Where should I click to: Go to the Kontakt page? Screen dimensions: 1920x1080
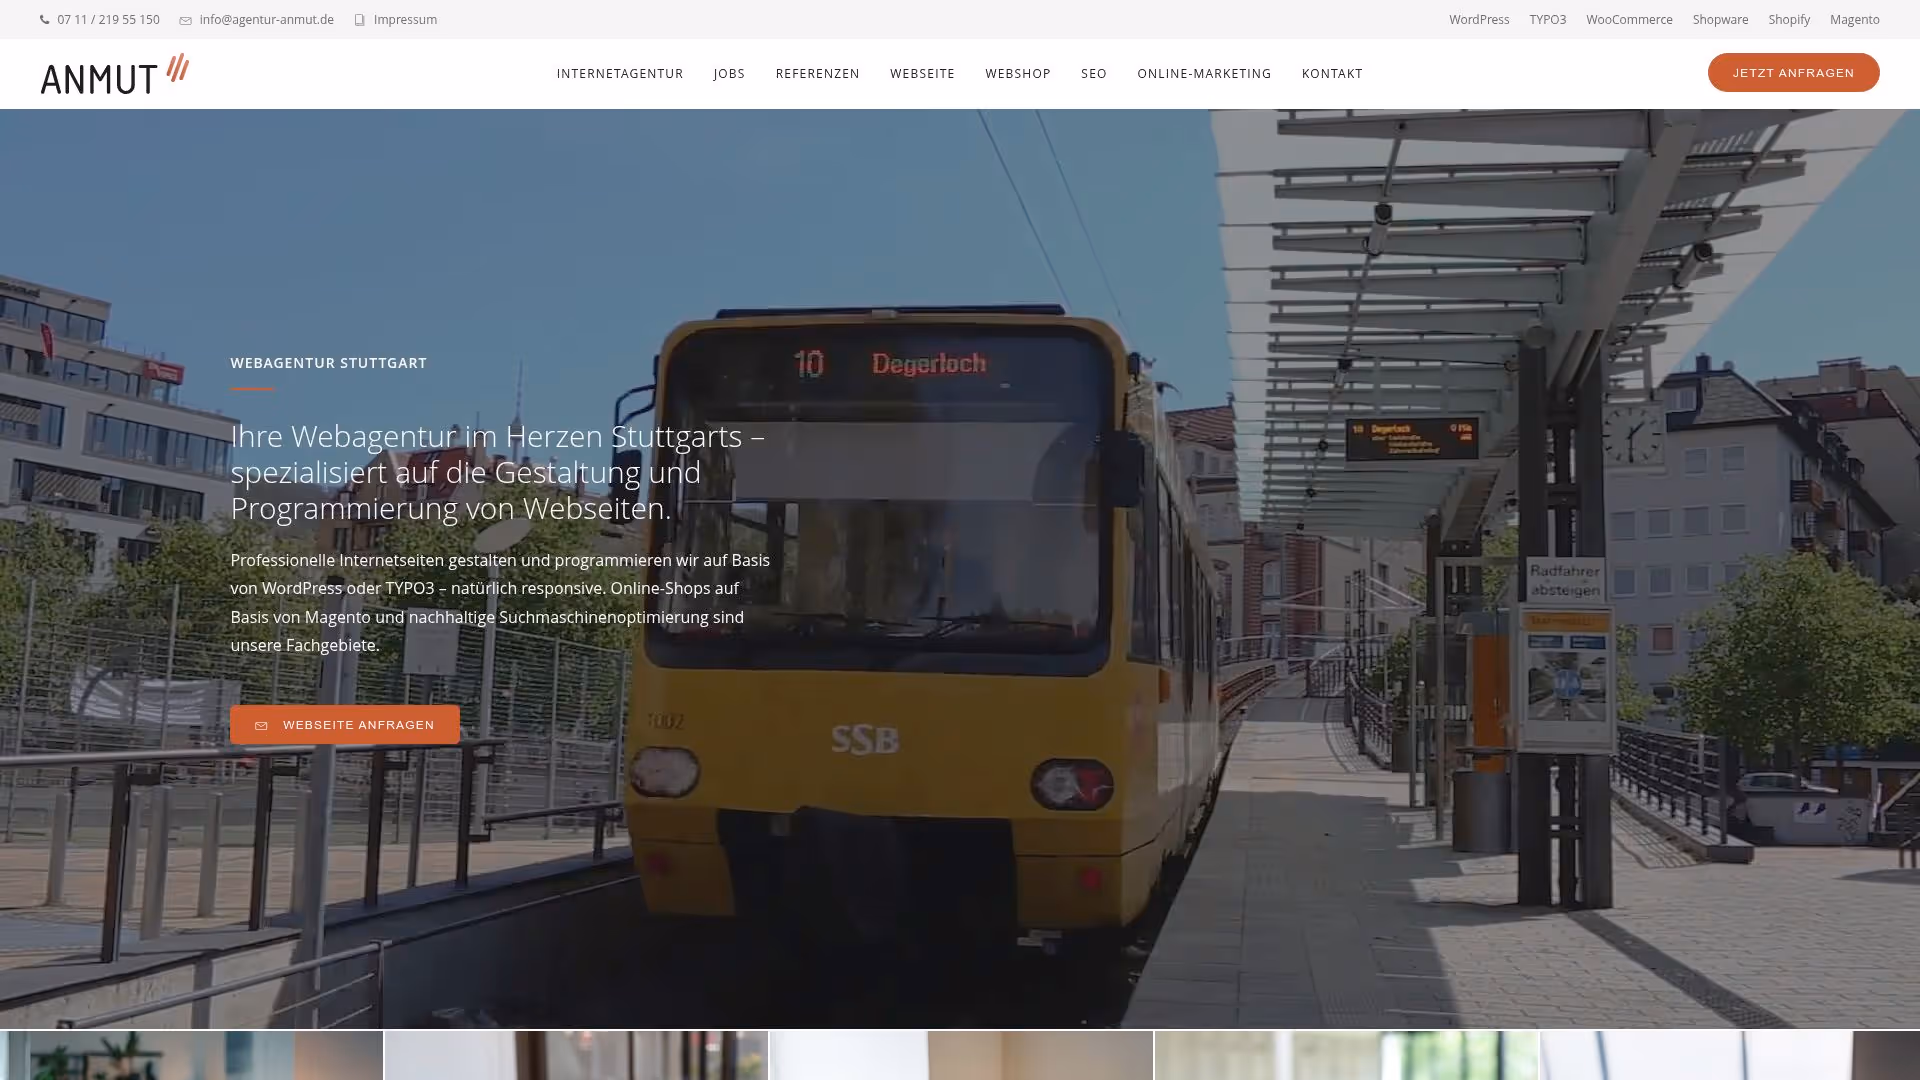click(x=1332, y=74)
